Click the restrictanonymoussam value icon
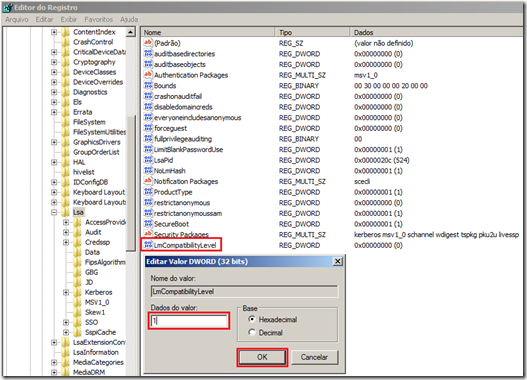527x380 pixels. pos(148,213)
